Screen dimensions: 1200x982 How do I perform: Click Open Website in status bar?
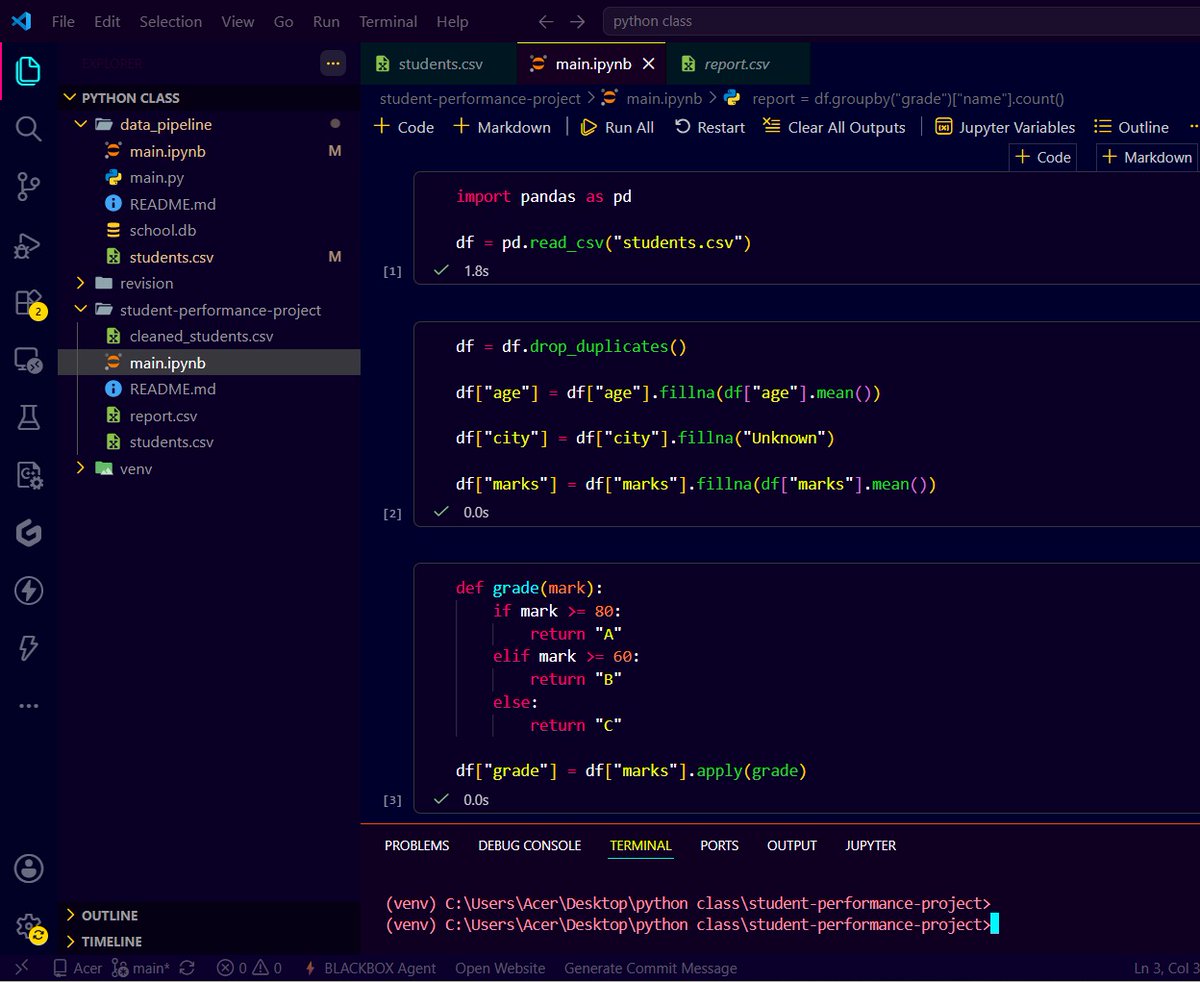(x=500, y=968)
